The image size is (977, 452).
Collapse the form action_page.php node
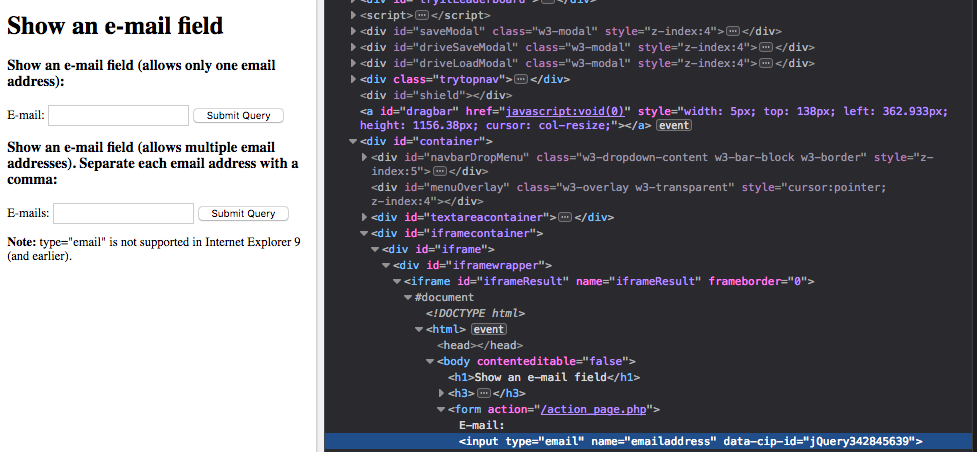(441, 410)
